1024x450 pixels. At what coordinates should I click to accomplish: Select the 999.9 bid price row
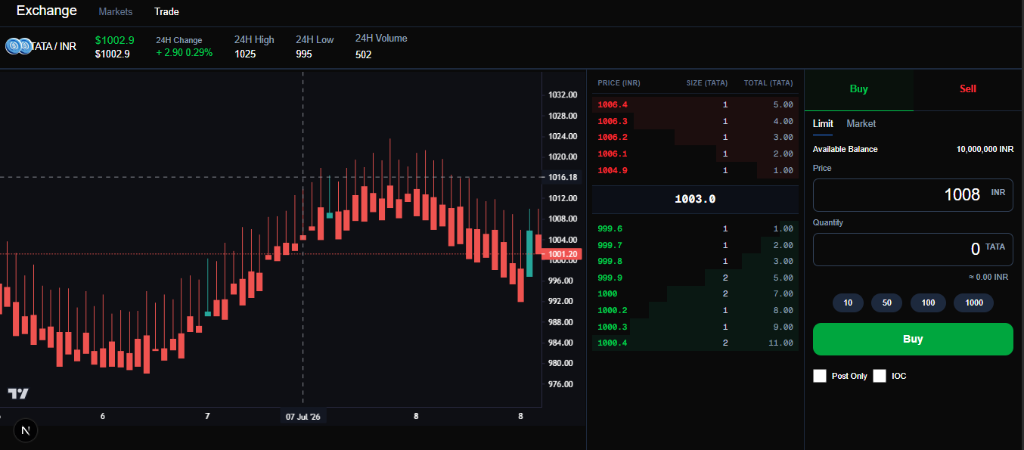point(695,278)
